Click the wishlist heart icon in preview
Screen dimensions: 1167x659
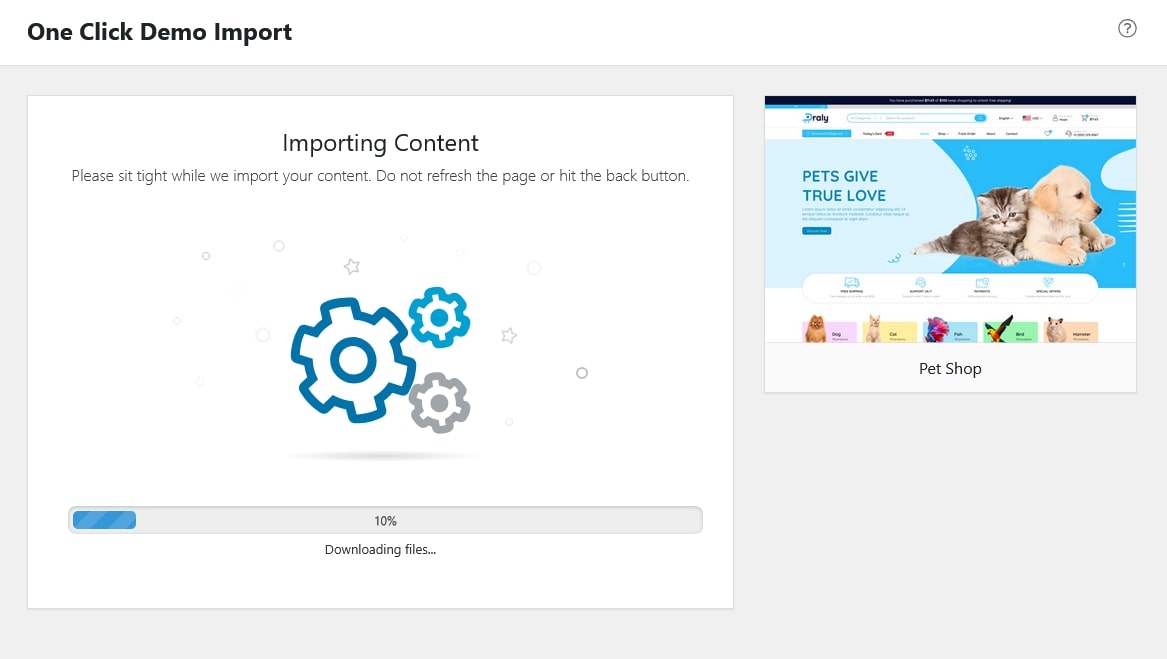click(x=1048, y=133)
